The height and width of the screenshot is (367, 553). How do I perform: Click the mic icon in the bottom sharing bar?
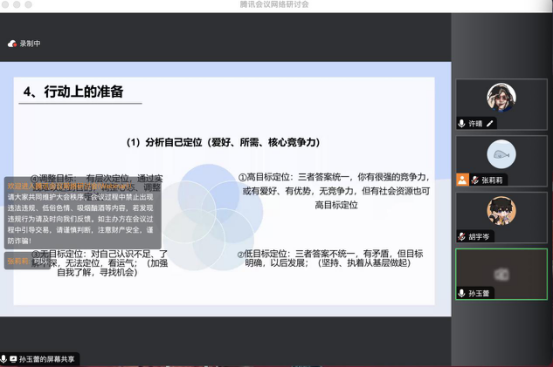4,359
